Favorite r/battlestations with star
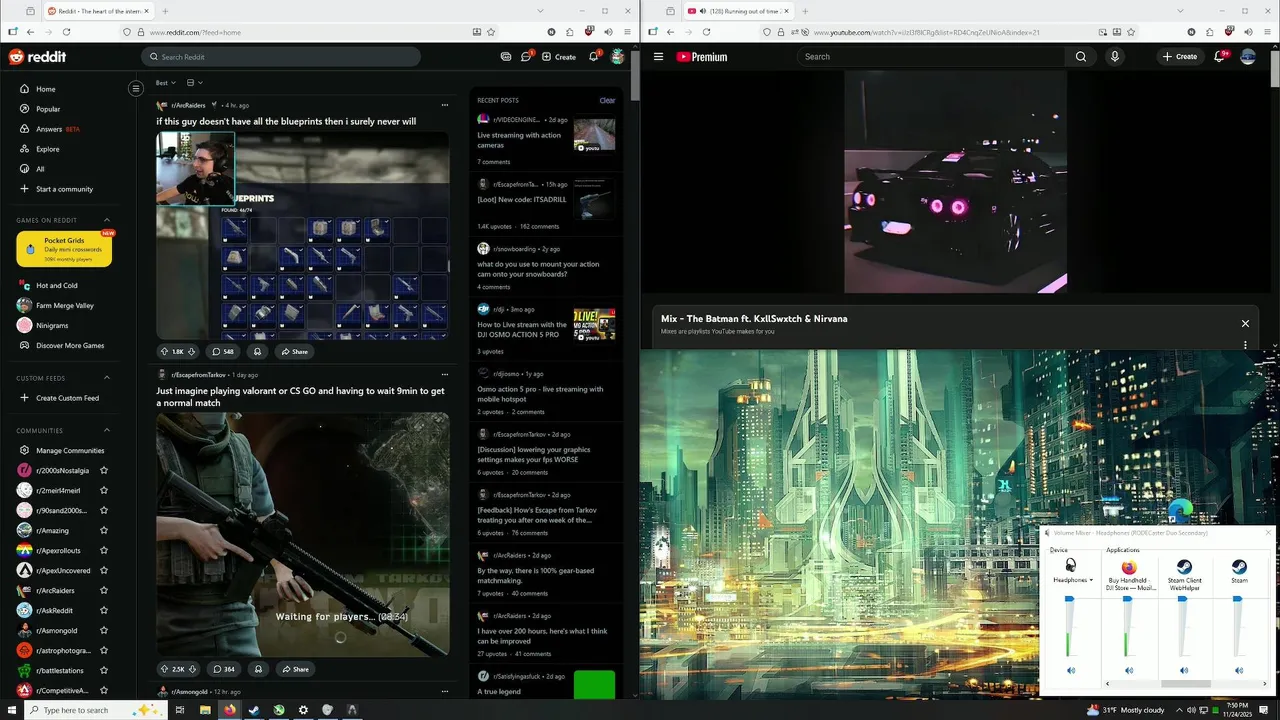The height and width of the screenshot is (720, 1280). [x=104, y=670]
